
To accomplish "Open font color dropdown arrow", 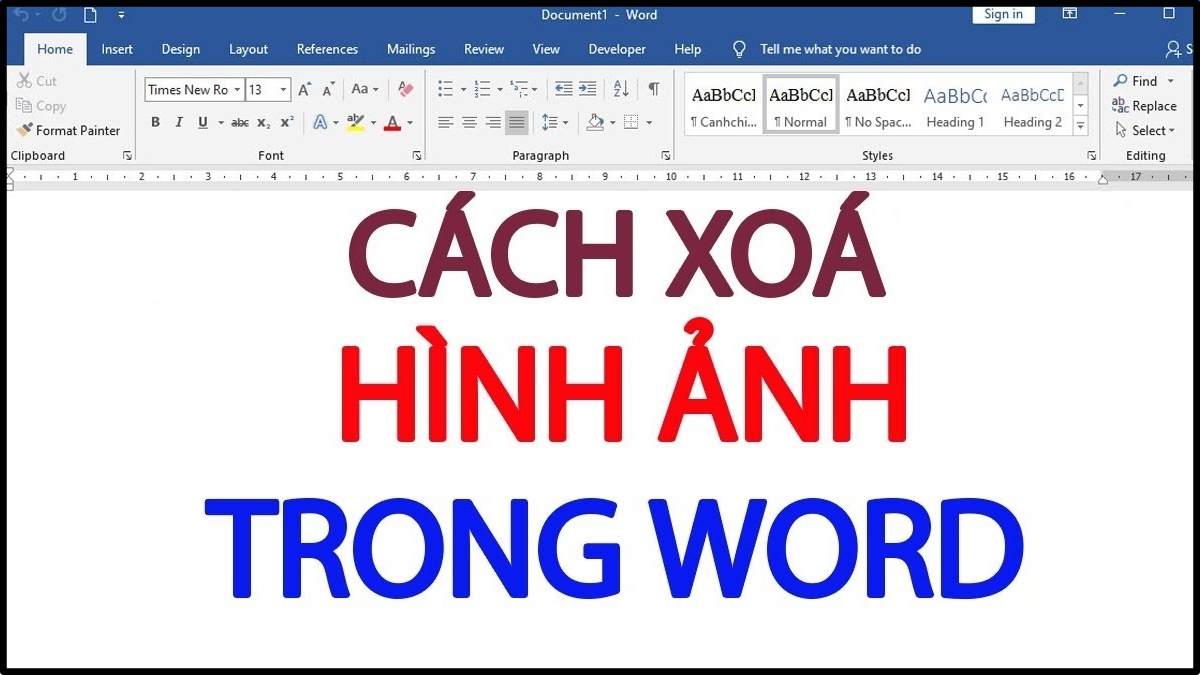I will (x=411, y=123).
